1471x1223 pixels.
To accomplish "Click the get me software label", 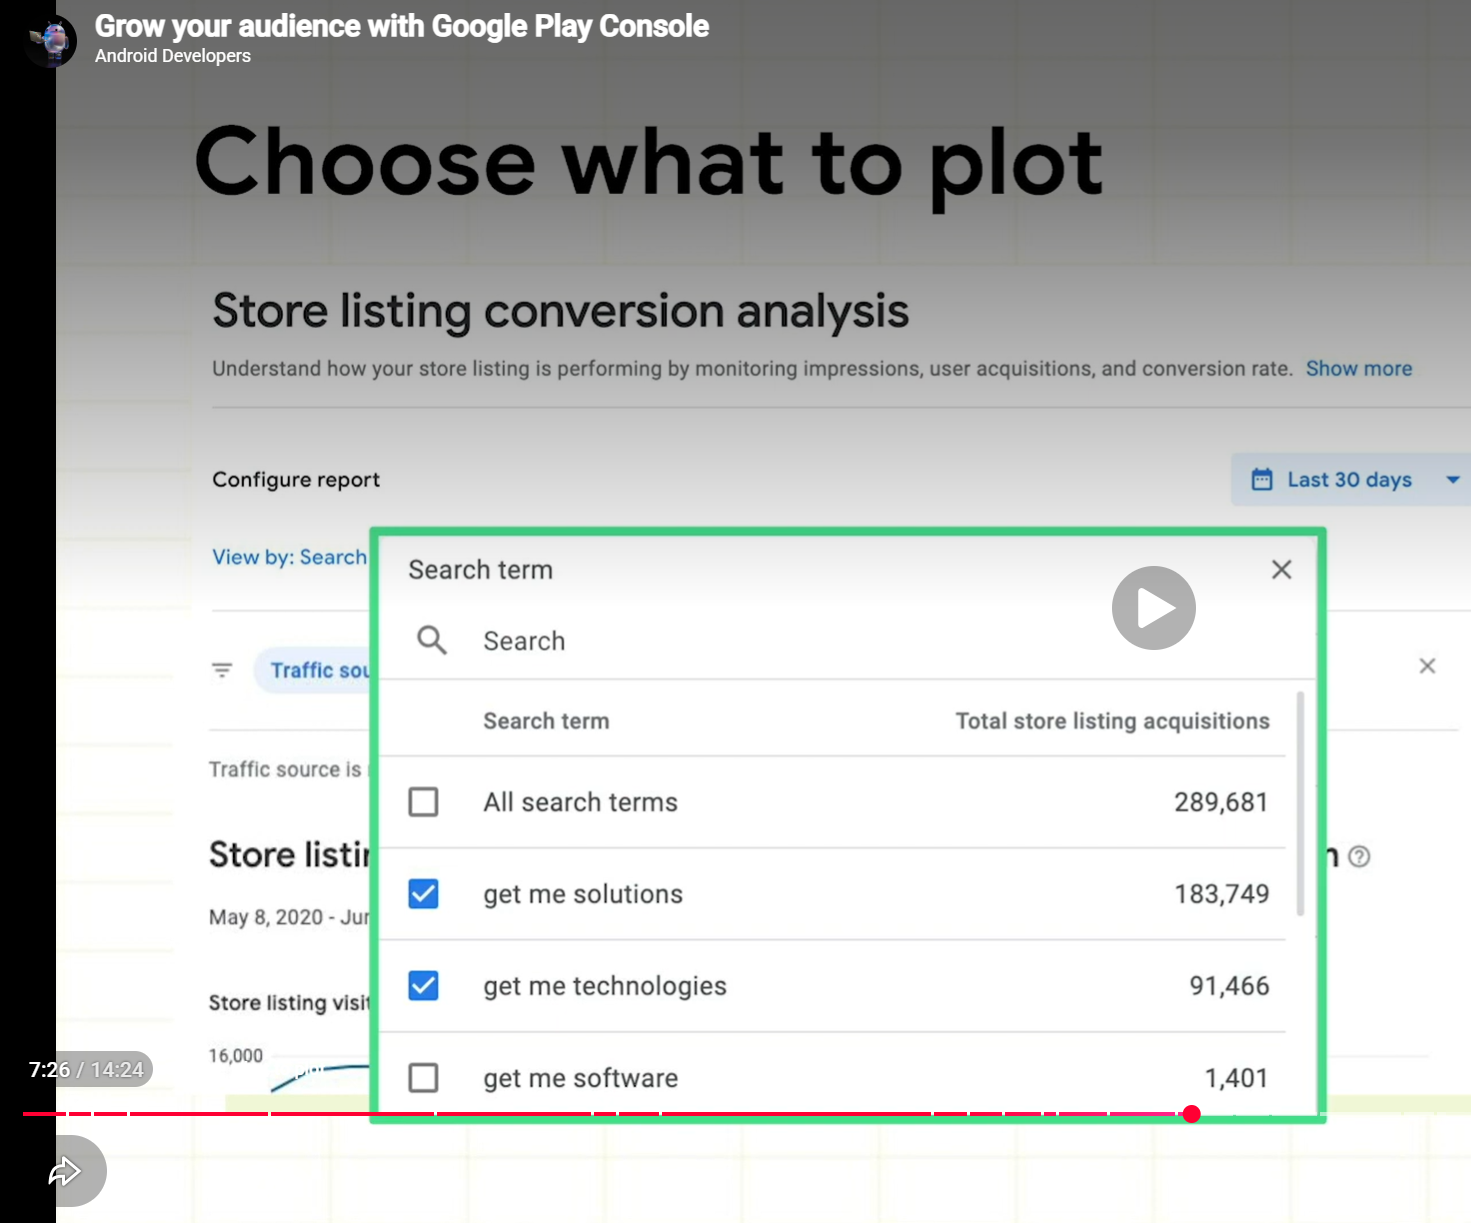I will coord(581,1078).
